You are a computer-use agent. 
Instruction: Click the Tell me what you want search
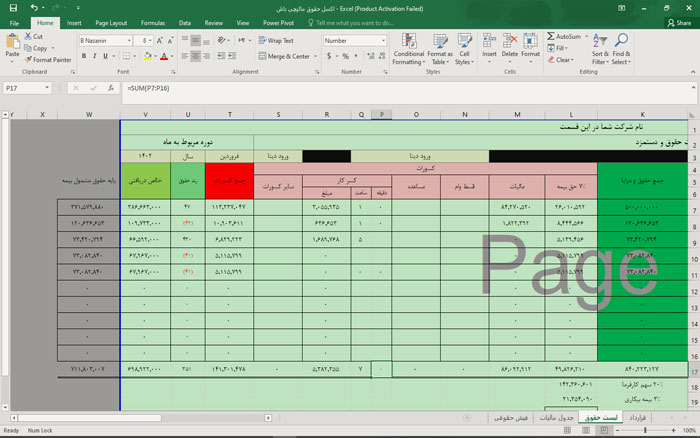tap(350, 23)
